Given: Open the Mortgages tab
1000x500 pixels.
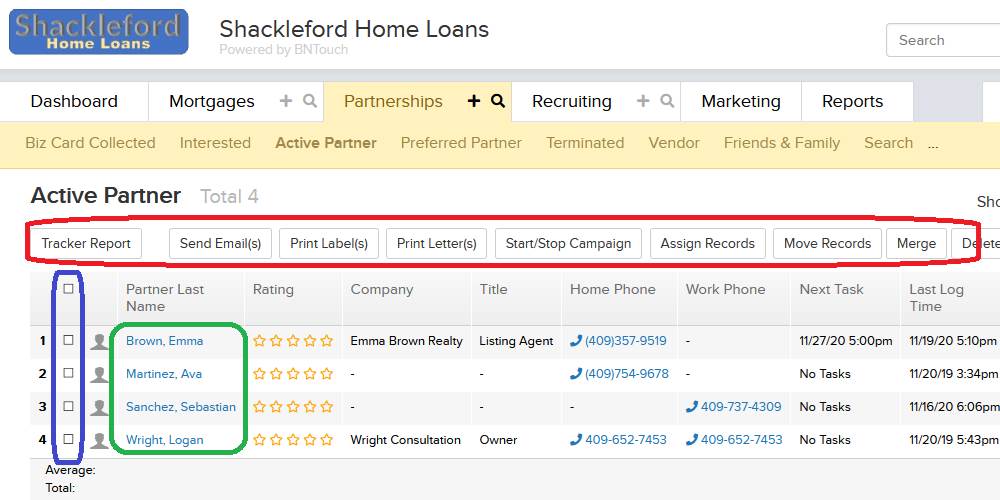Looking at the screenshot, I should tap(212, 101).
